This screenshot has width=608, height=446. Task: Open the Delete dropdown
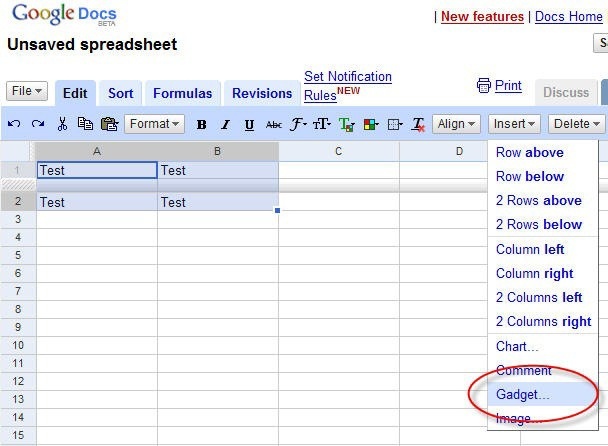(577, 124)
